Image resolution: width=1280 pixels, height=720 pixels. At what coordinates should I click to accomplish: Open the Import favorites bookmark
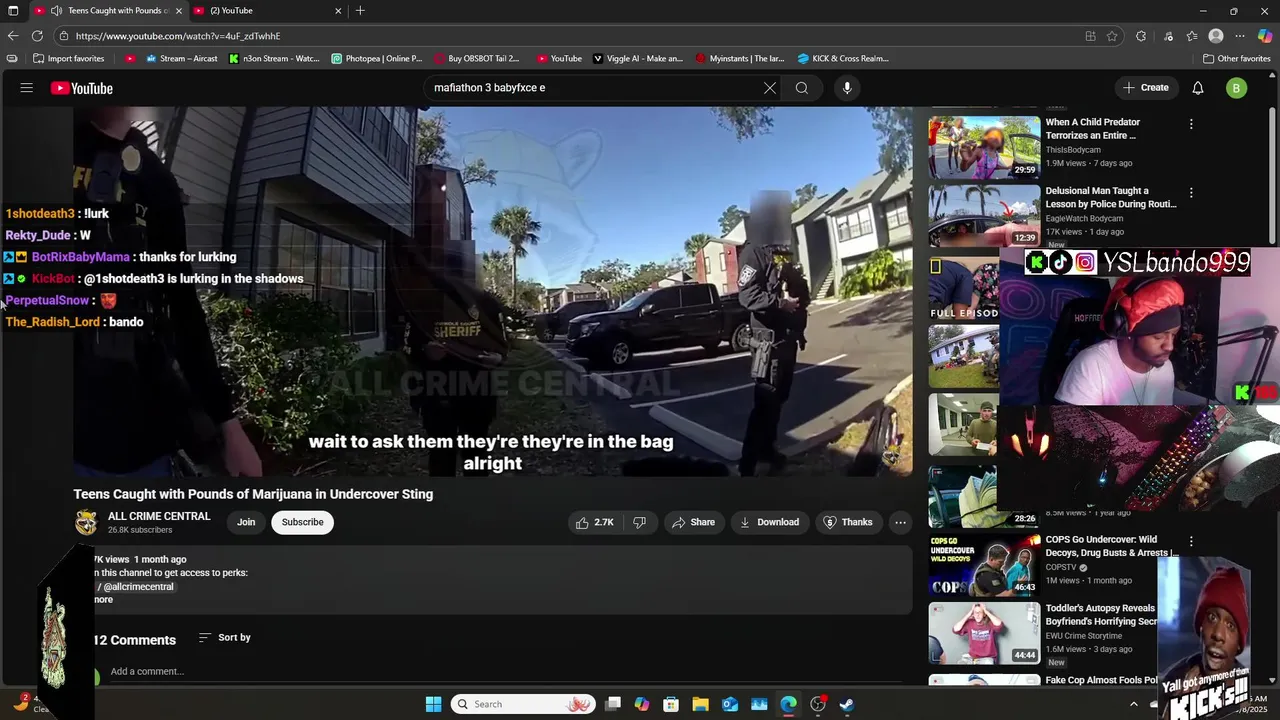click(69, 59)
